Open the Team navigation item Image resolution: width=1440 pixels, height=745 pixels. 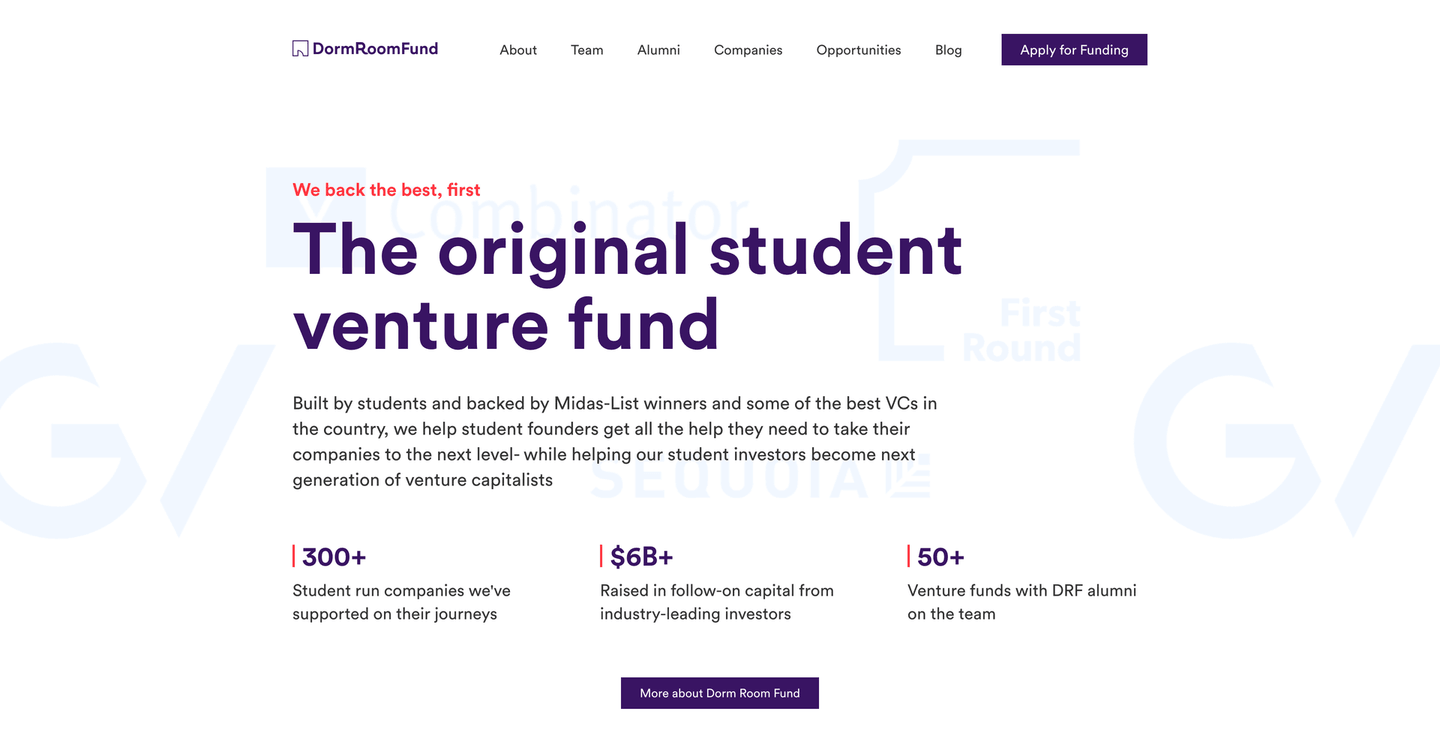click(587, 49)
